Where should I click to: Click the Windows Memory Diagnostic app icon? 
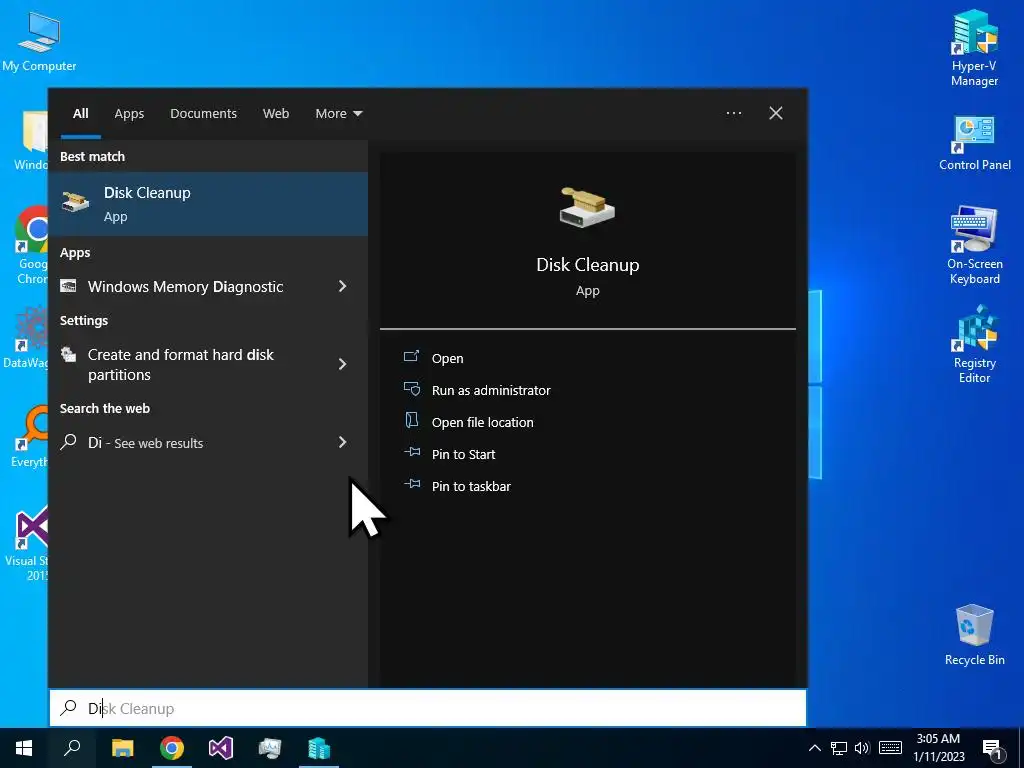[x=69, y=286]
